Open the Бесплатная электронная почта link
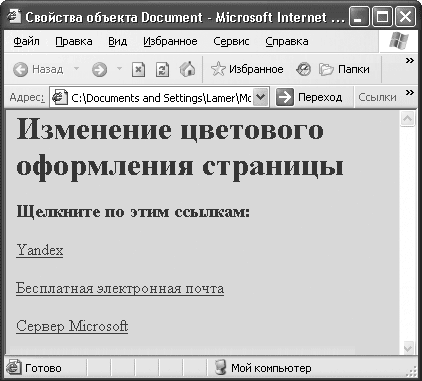Screen dimensions: 422x381 point(120,288)
